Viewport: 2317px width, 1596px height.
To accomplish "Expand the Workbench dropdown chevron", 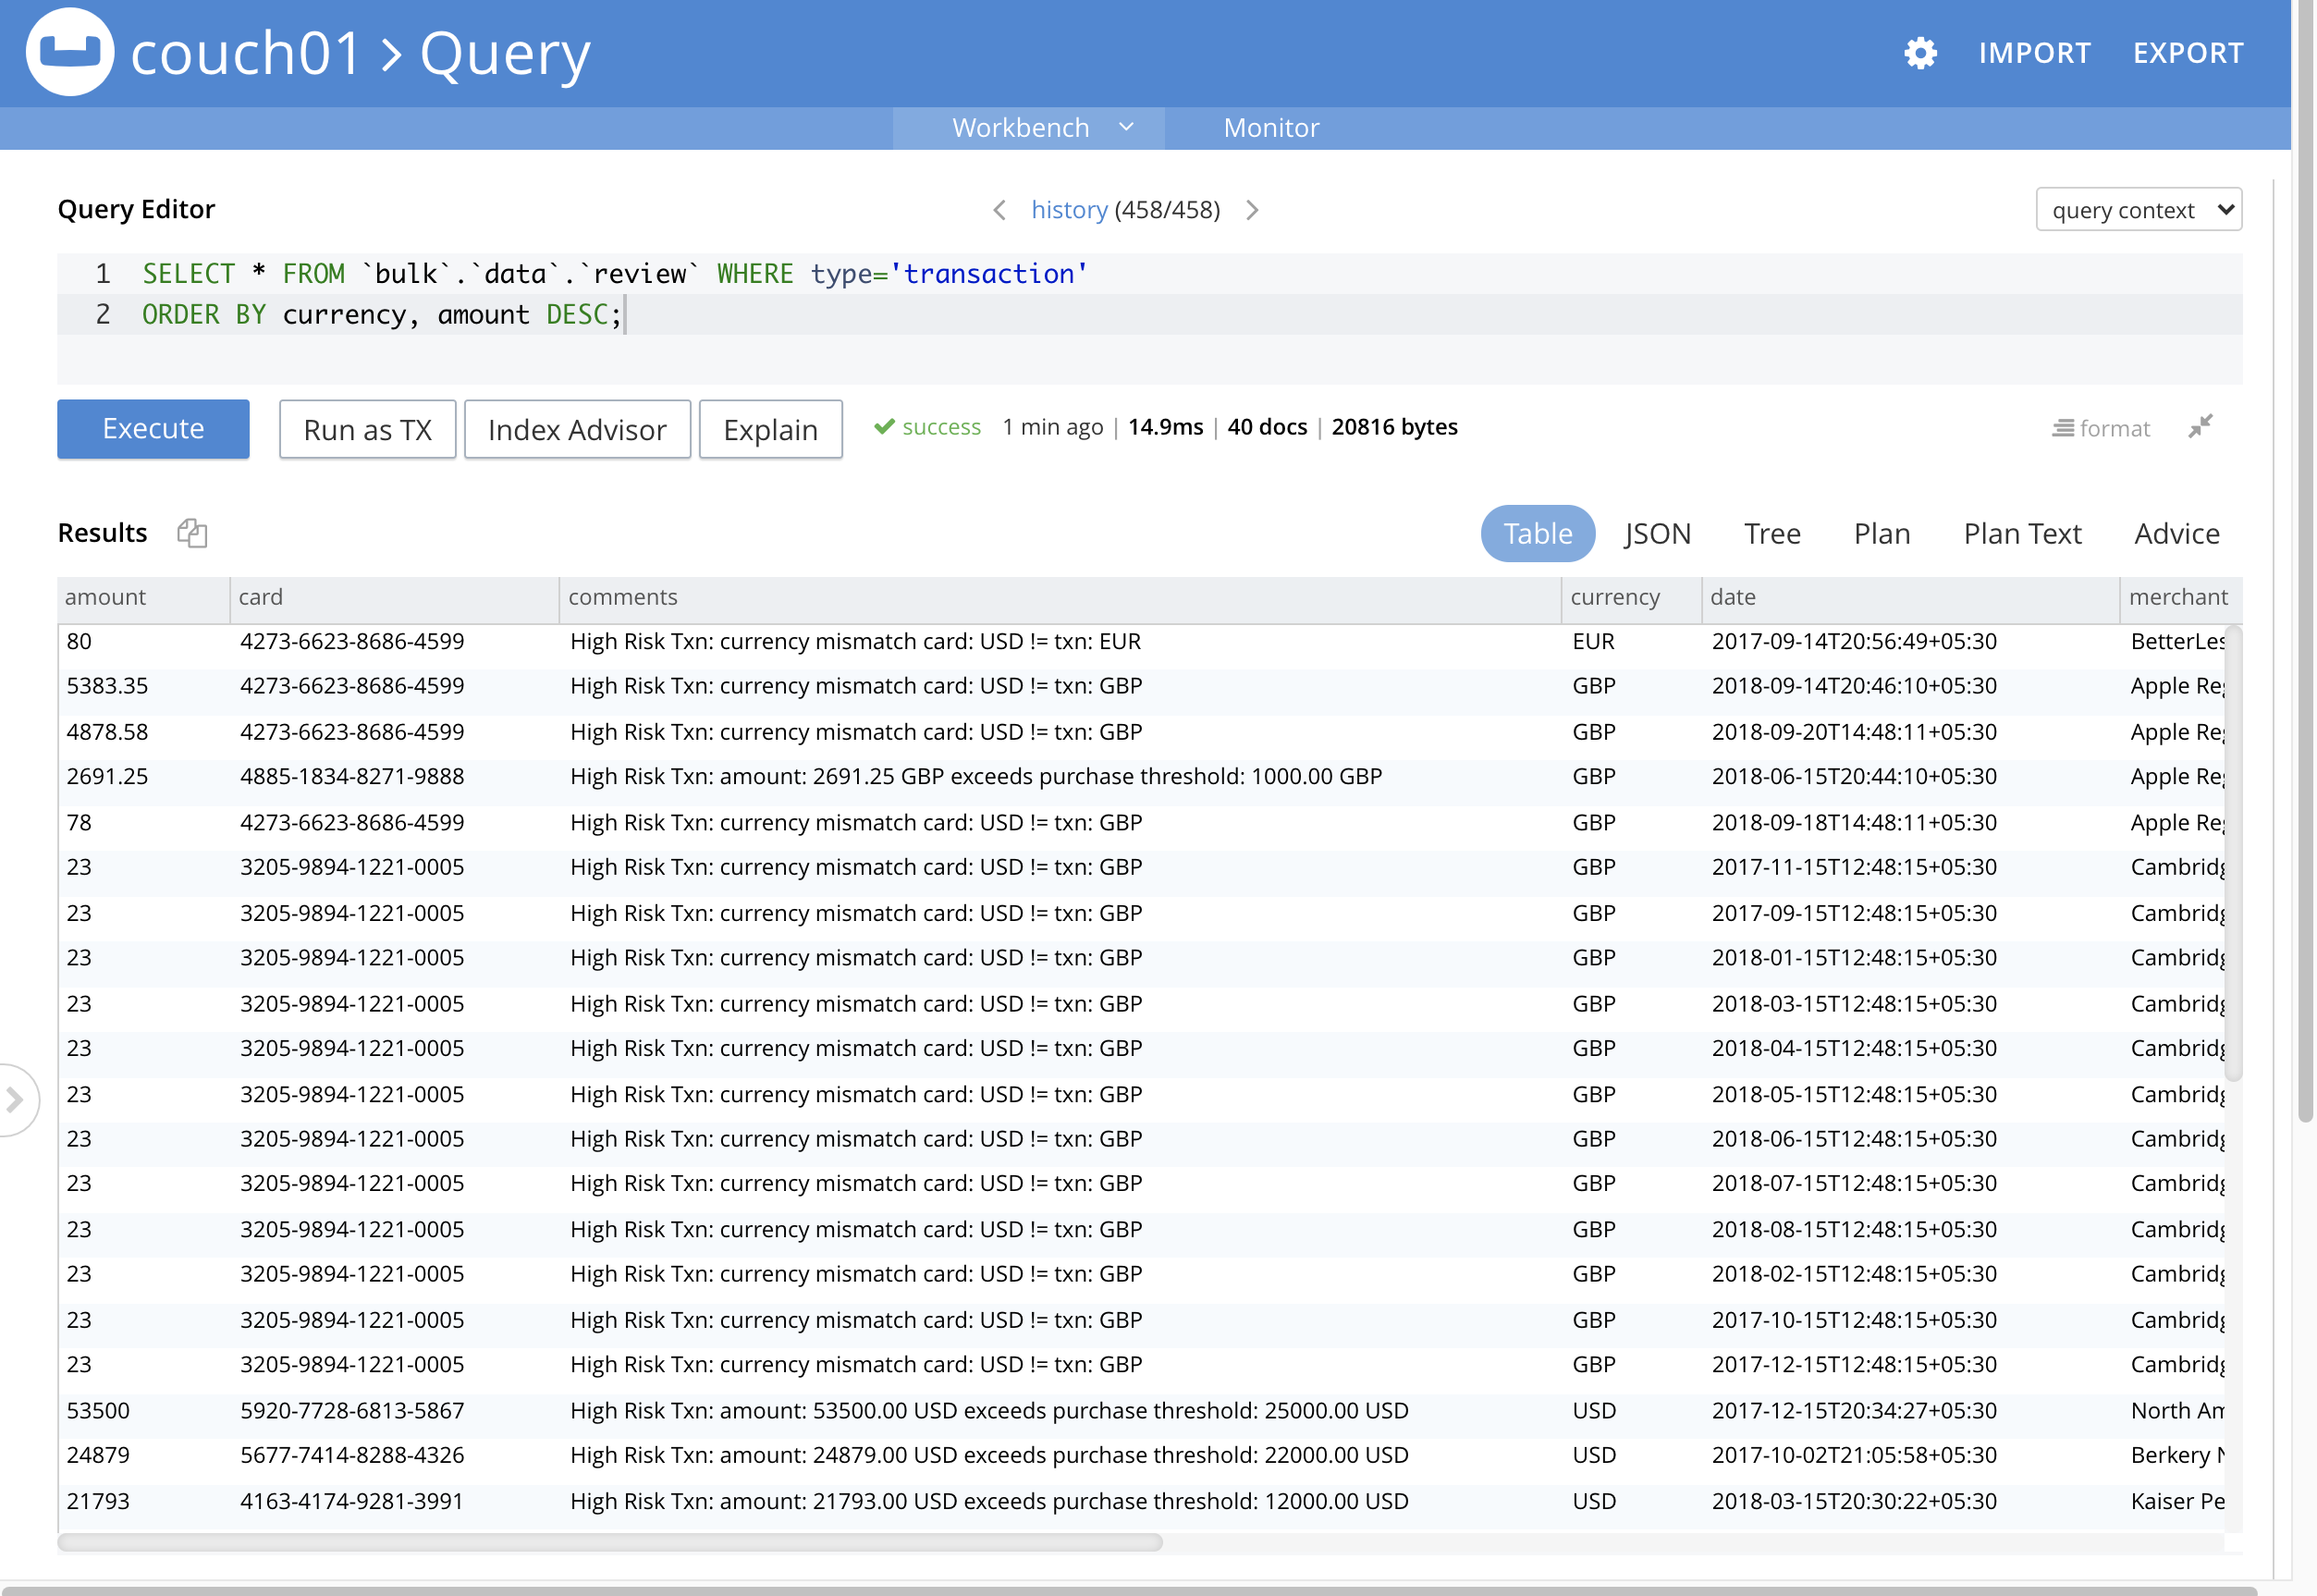I will pos(1126,127).
